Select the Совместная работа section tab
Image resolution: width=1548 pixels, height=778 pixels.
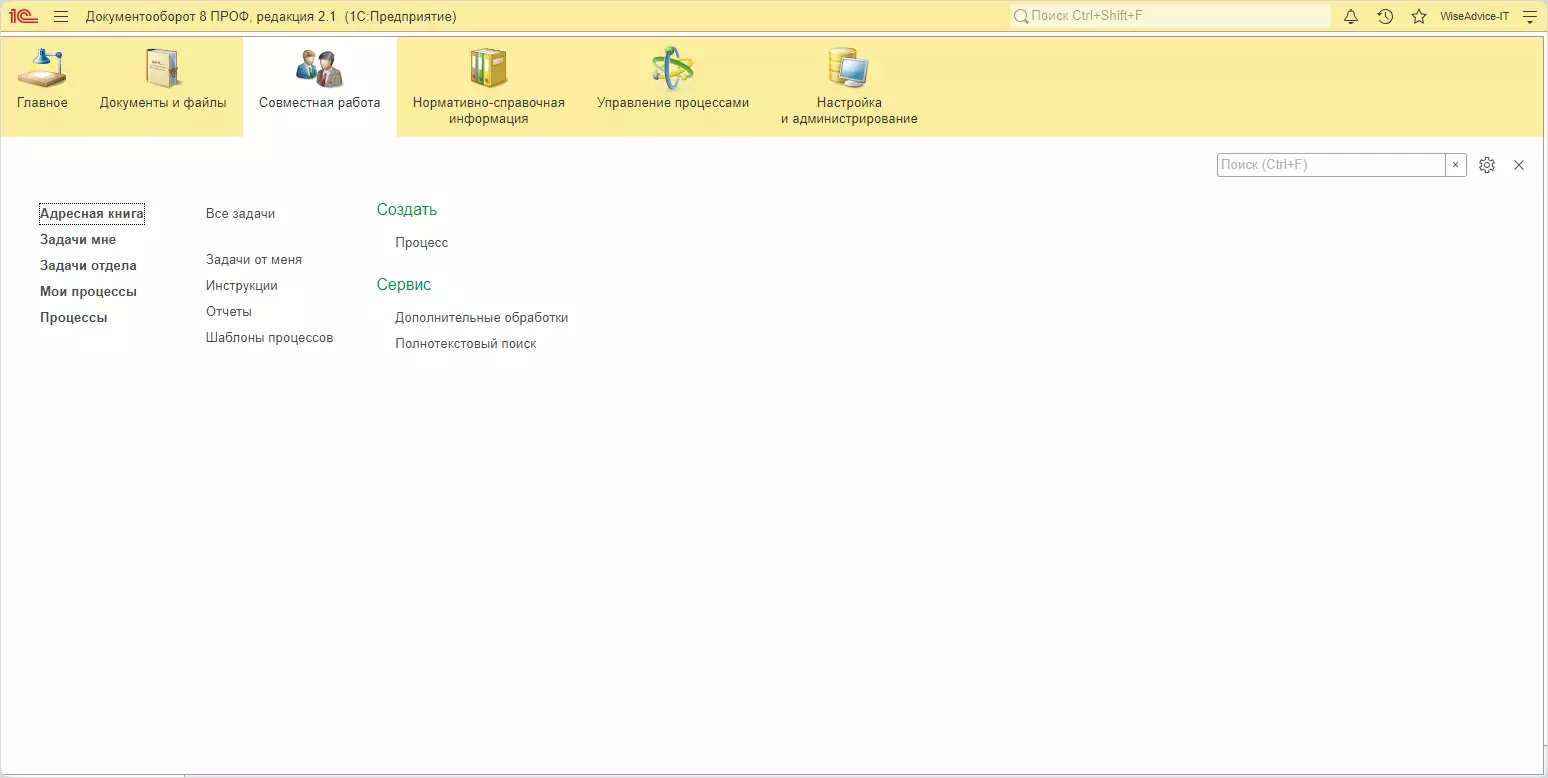320,87
